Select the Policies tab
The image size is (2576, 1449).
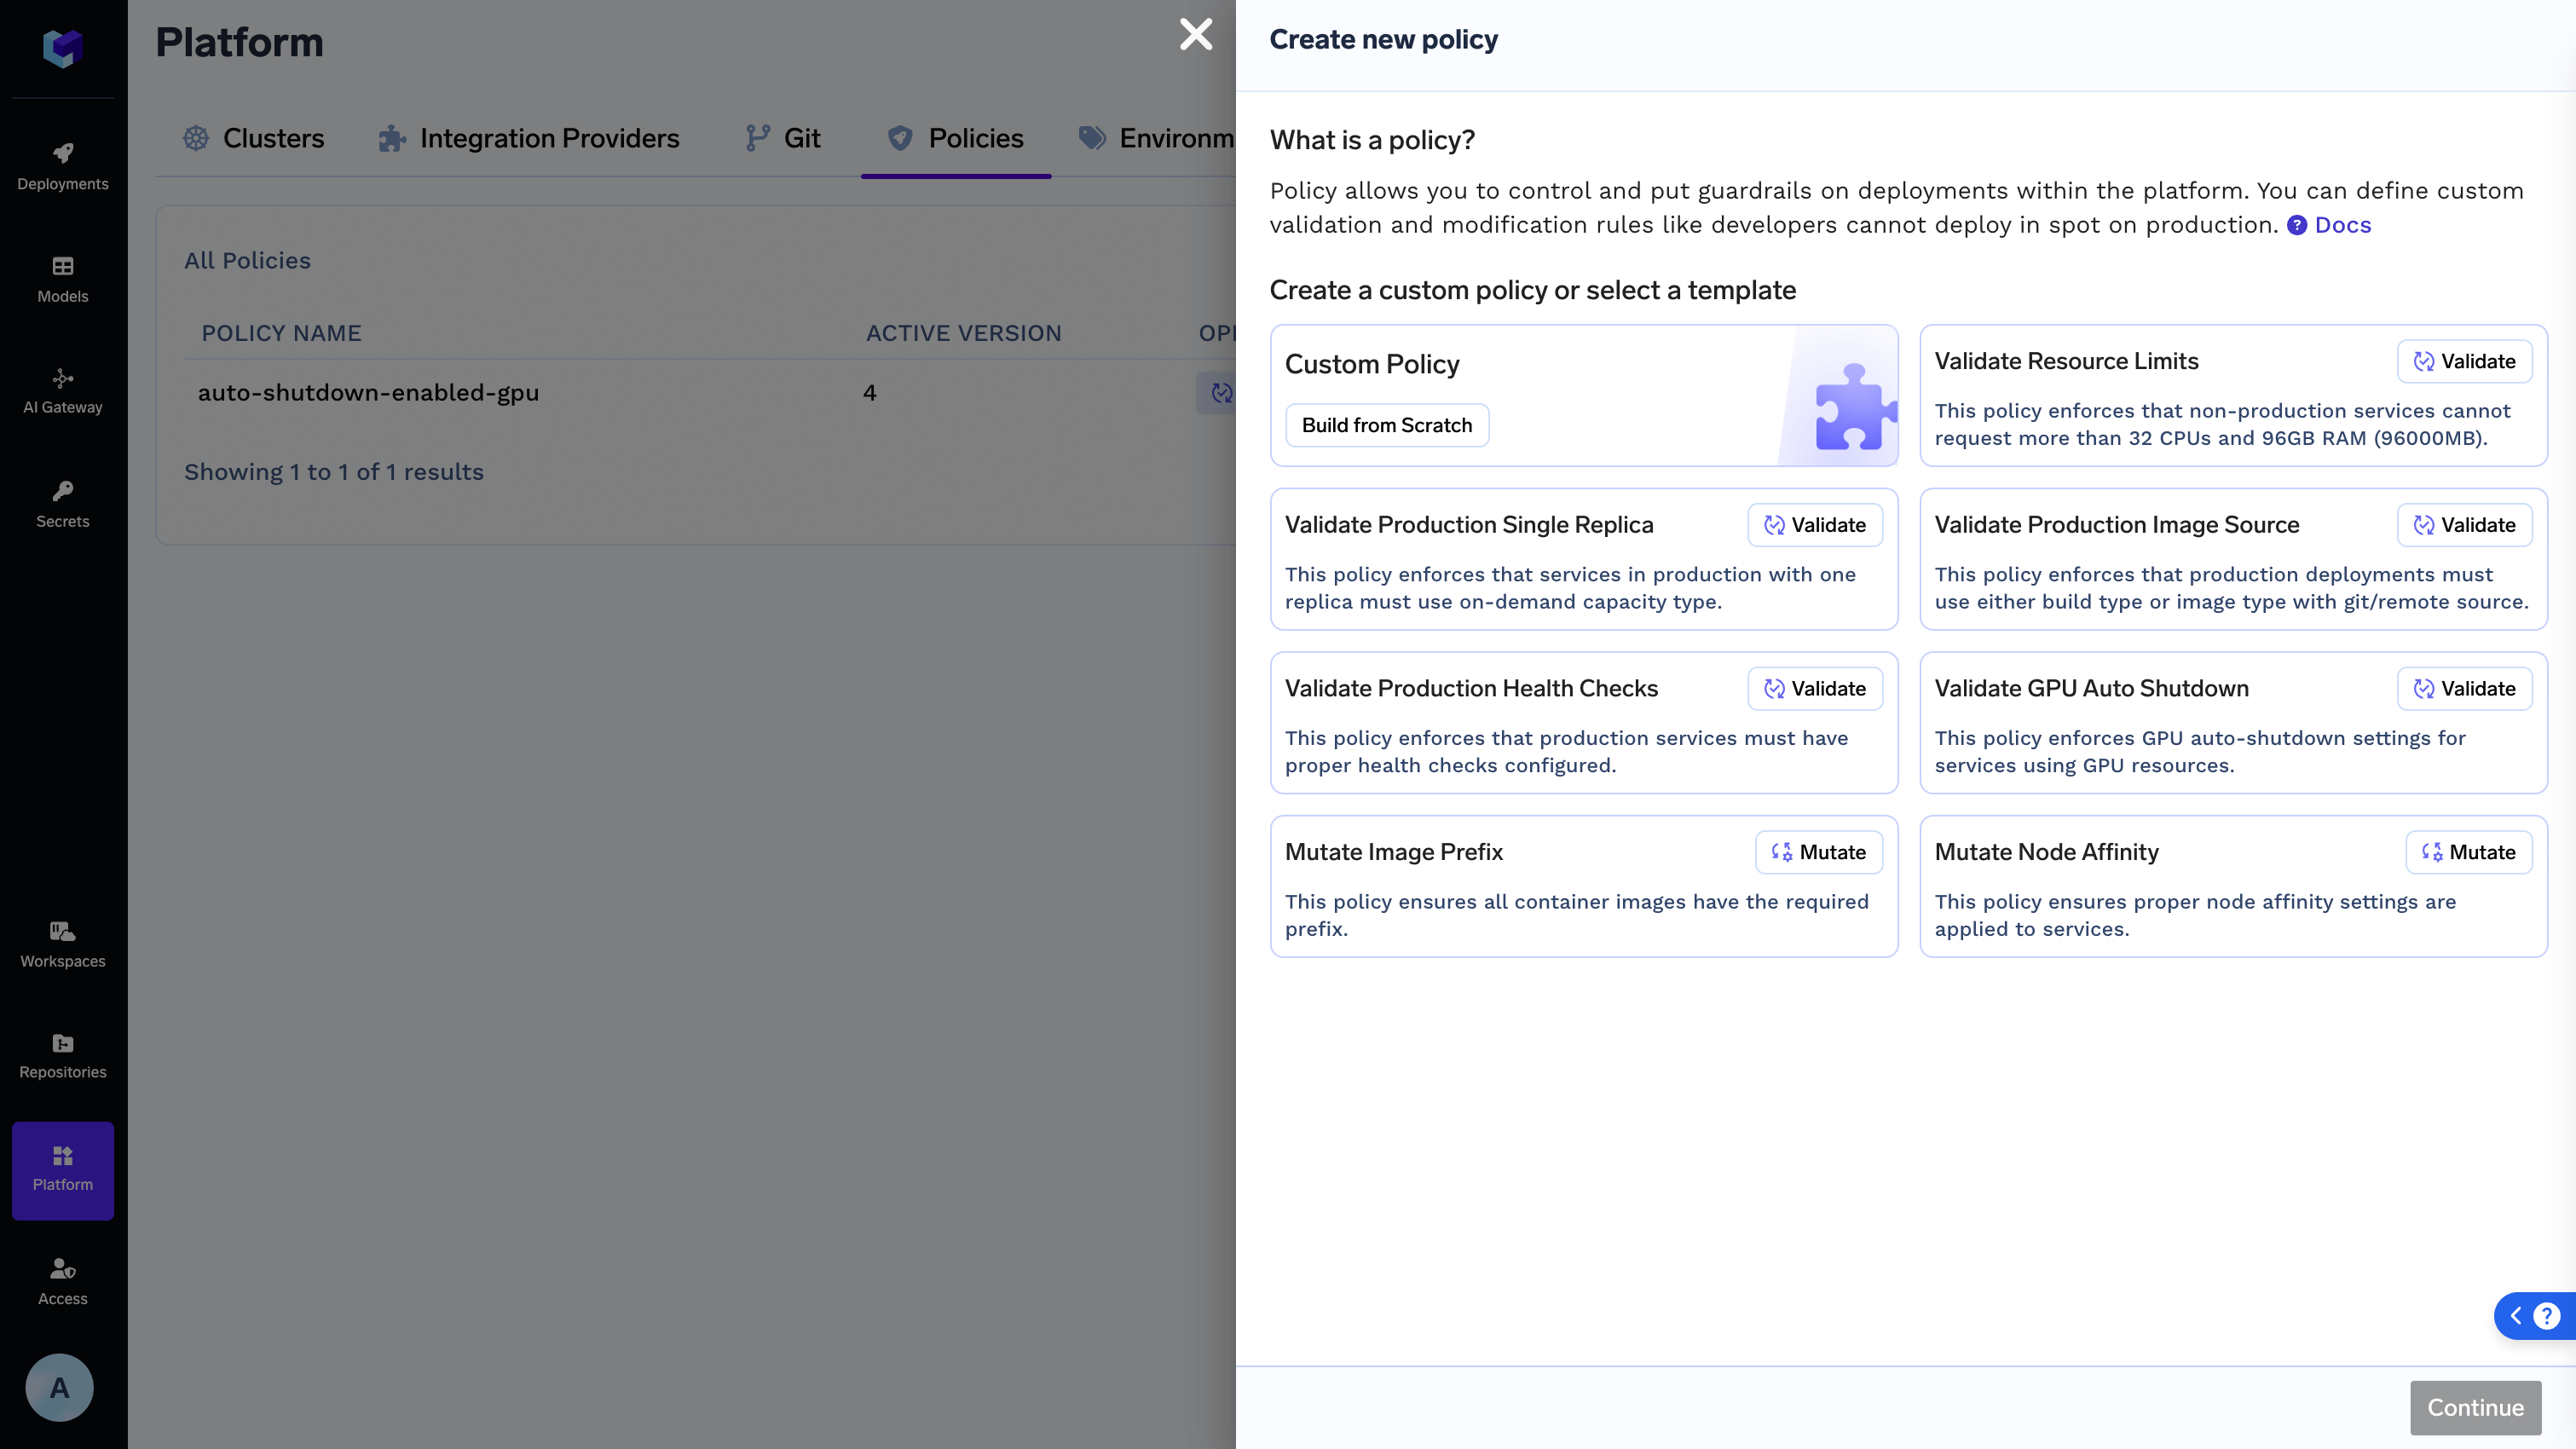(x=956, y=138)
